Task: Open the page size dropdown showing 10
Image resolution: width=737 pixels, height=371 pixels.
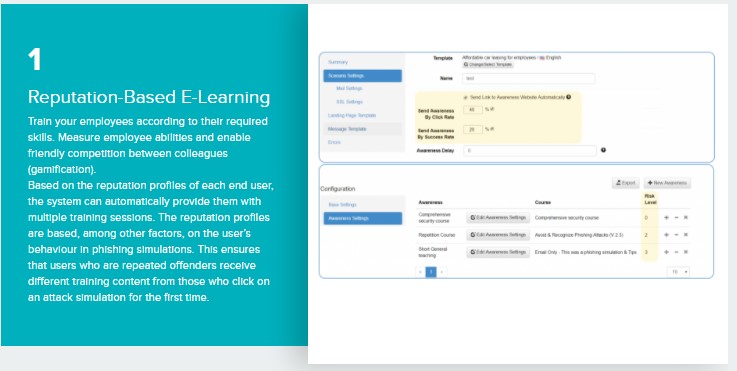Action: click(678, 272)
